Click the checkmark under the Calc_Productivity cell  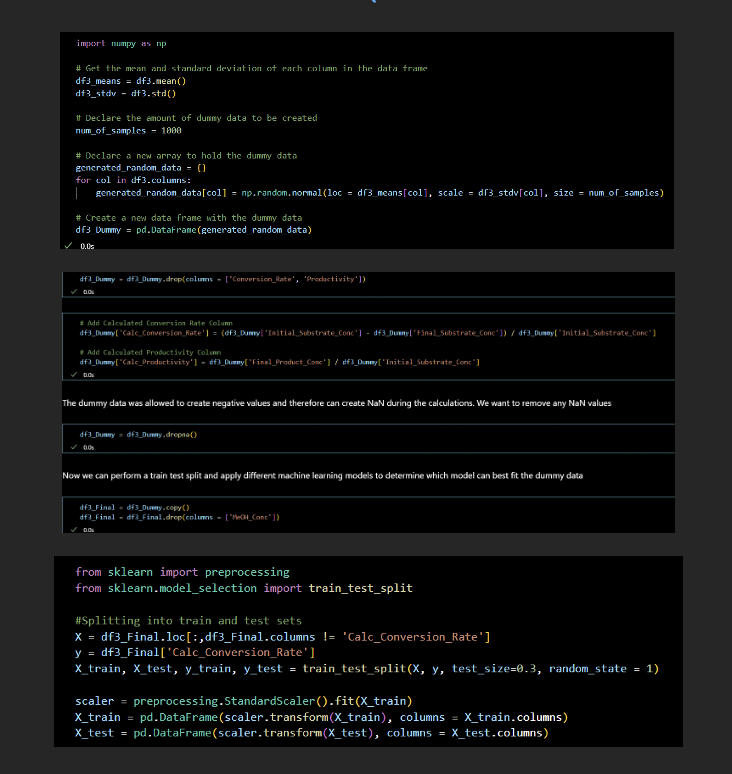(76, 374)
